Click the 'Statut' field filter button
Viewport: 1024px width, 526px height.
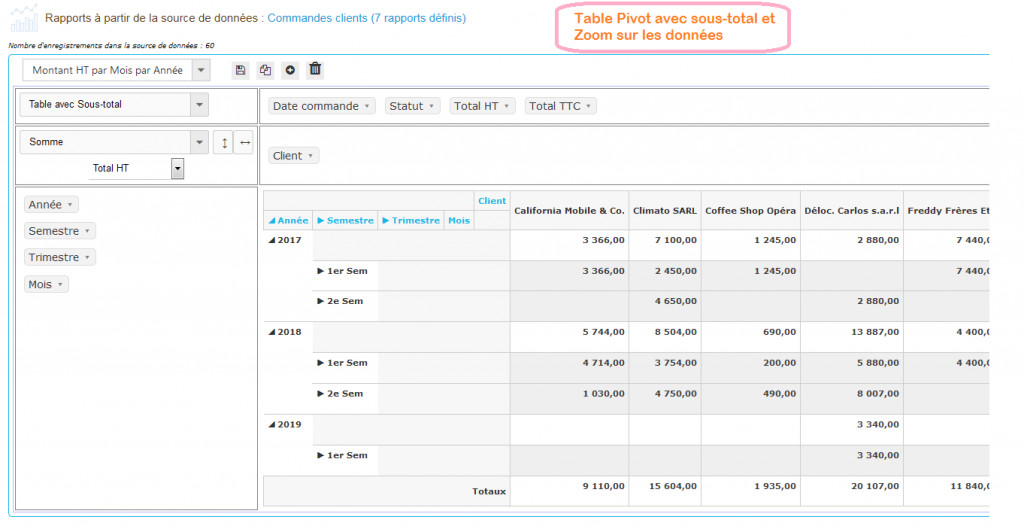pos(412,106)
